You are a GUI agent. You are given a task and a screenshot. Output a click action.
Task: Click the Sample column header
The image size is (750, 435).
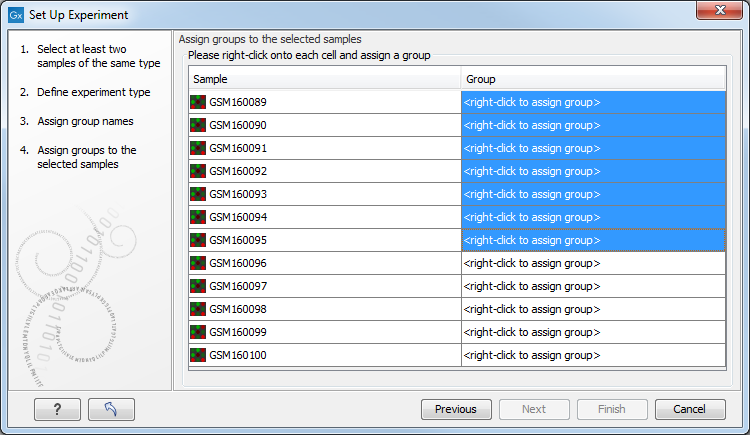325,79
